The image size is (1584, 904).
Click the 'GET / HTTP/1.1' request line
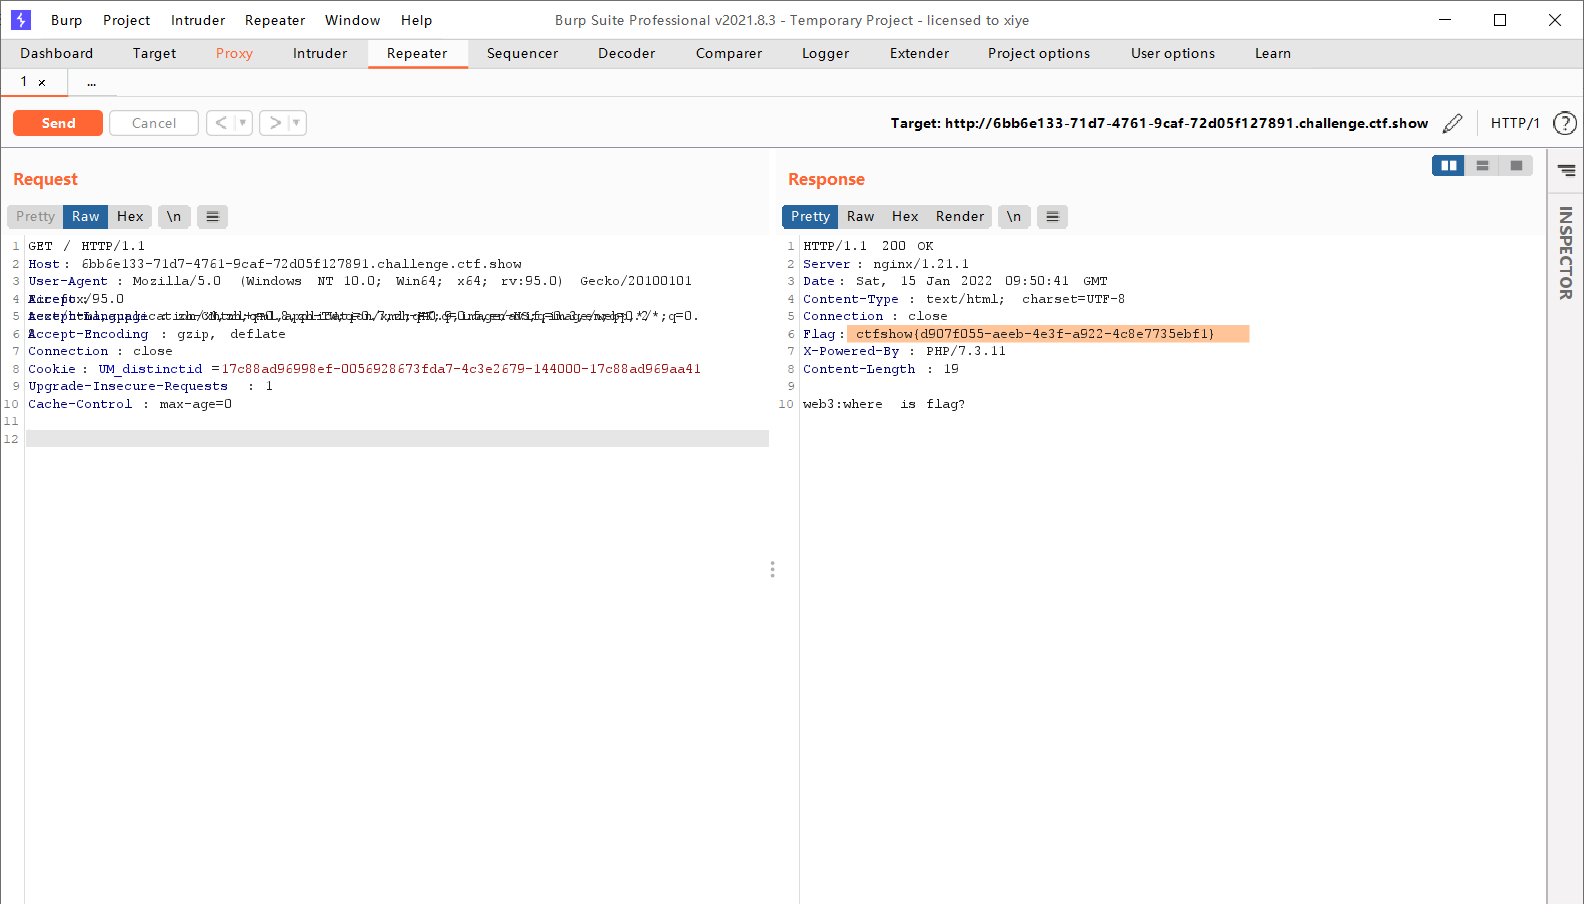tap(87, 246)
